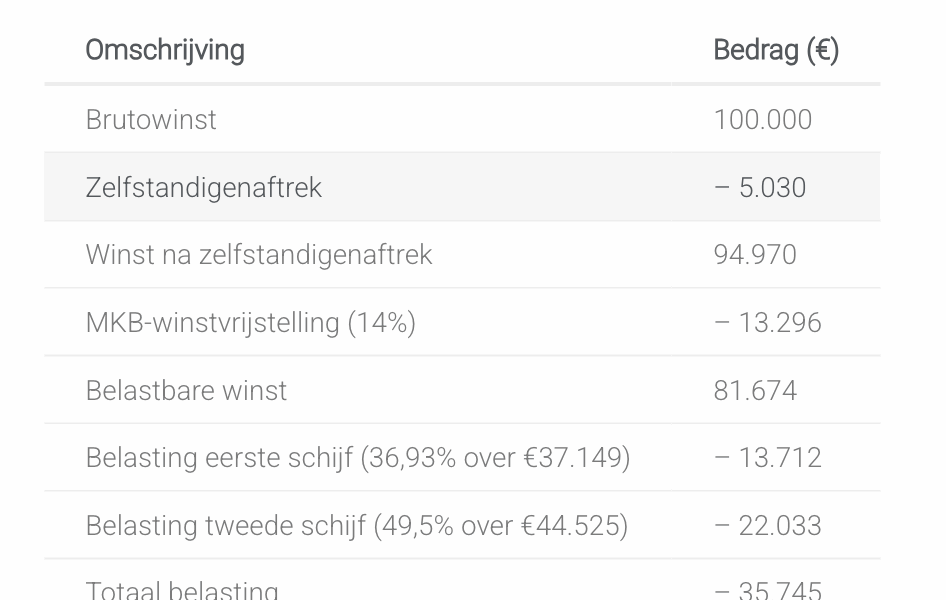Screen dimensions: 946x600
Task: Select the MKB-winstvrijstelling (14%) label
Action: pyautogui.click(x=250, y=323)
